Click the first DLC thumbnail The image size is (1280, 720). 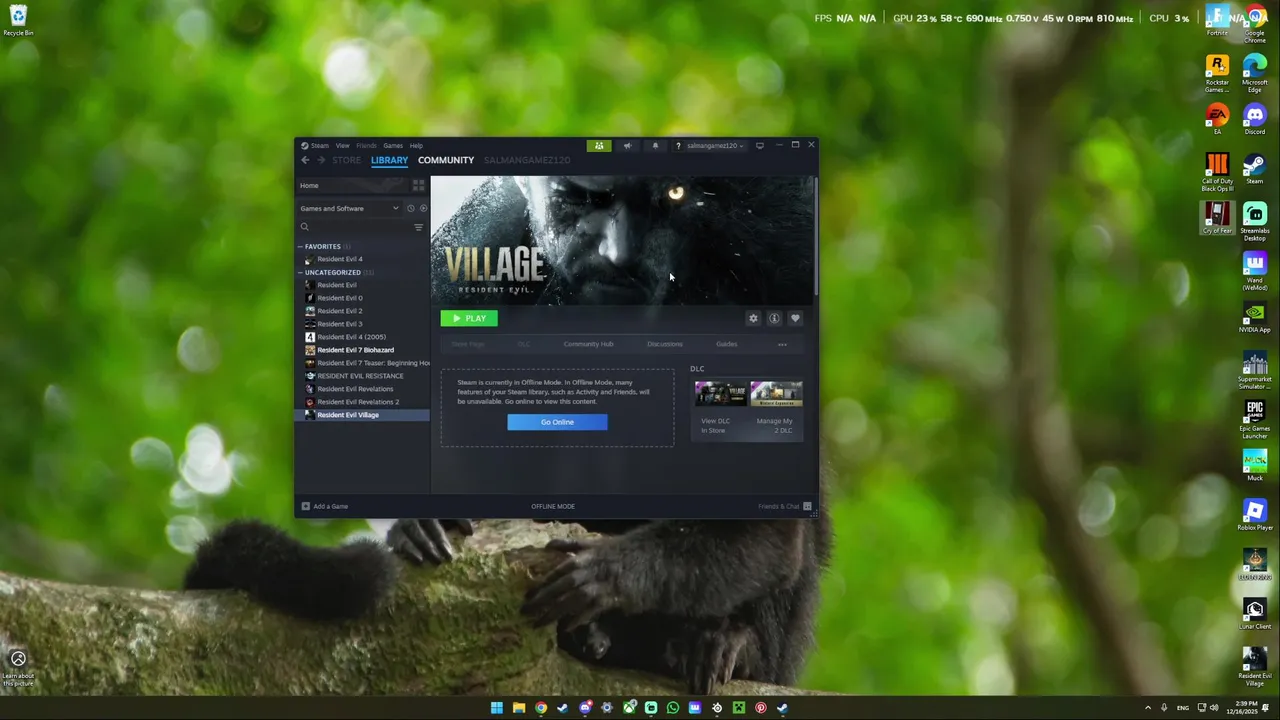pos(721,393)
